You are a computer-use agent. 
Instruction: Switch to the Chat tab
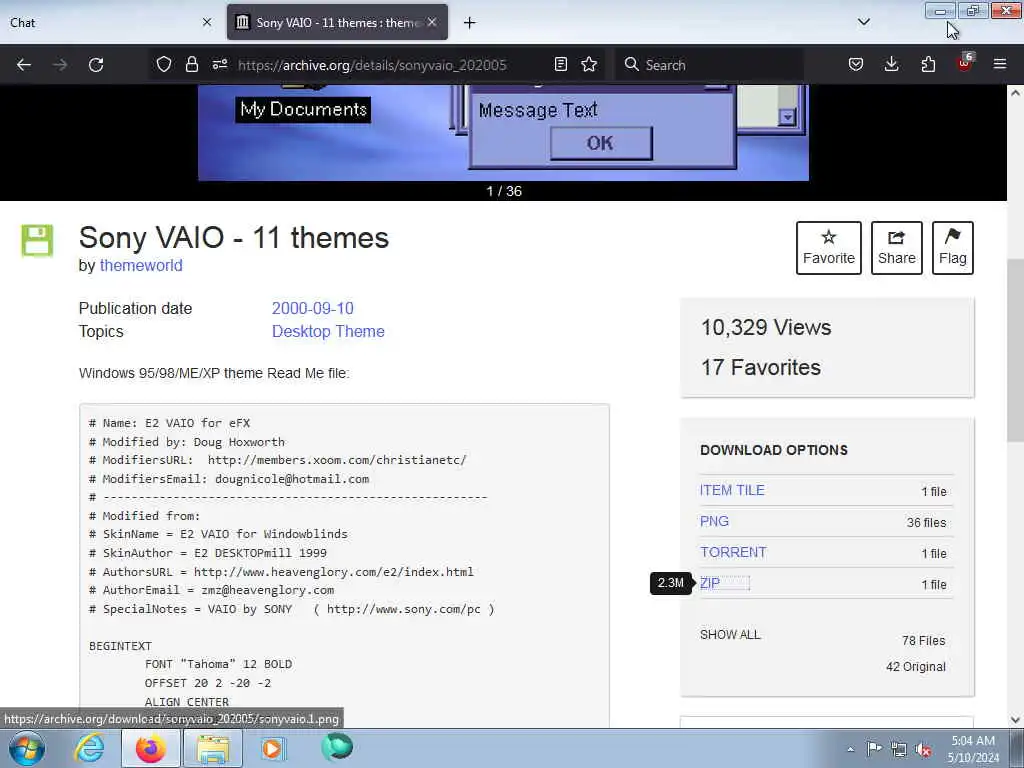(x=101, y=22)
